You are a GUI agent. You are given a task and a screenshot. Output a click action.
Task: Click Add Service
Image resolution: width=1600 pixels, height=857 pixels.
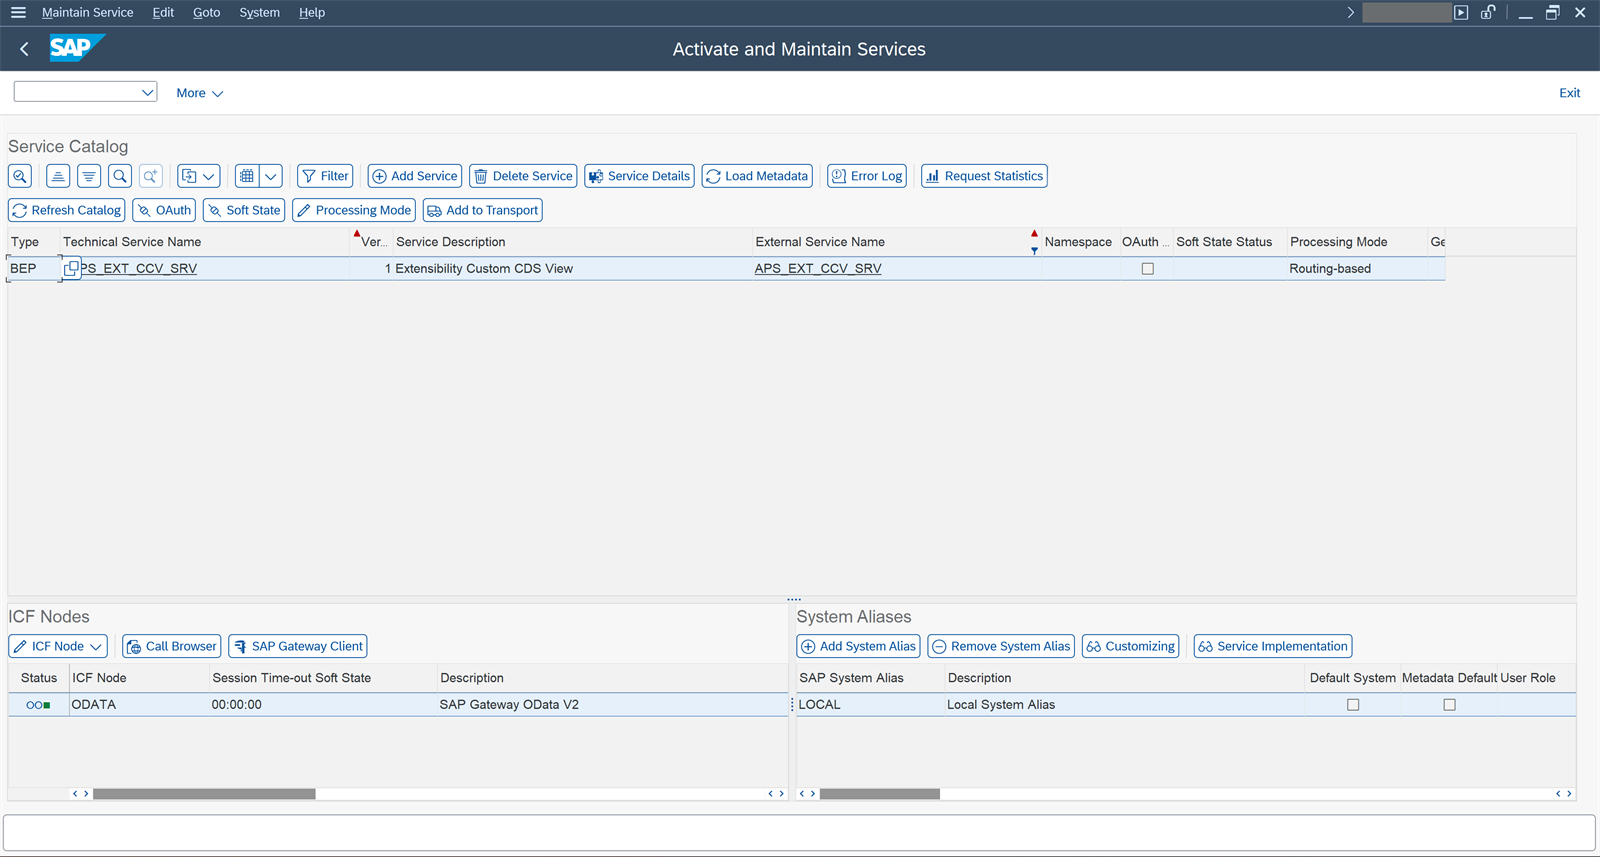point(415,176)
